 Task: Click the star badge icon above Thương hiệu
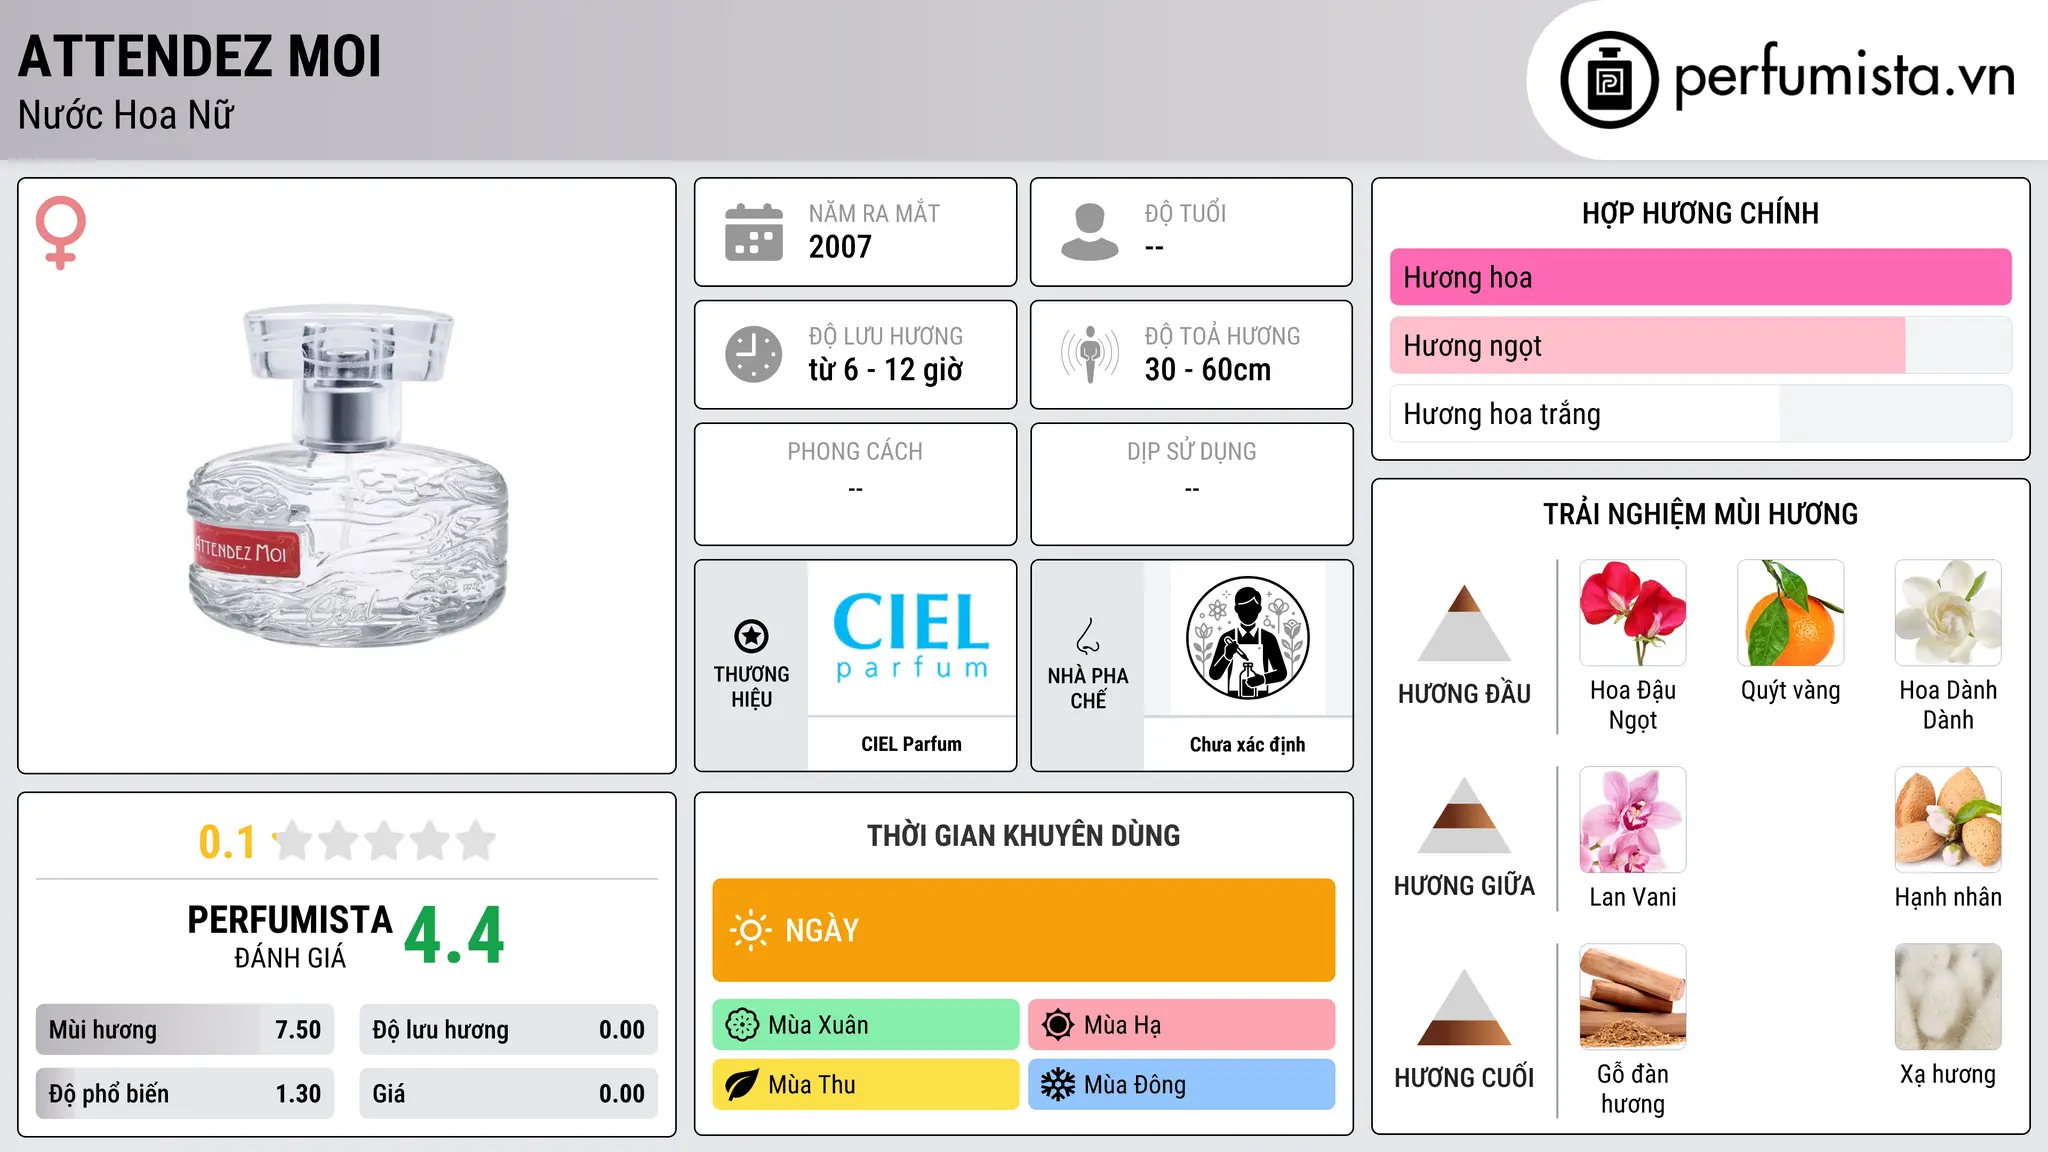(x=751, y=636)
